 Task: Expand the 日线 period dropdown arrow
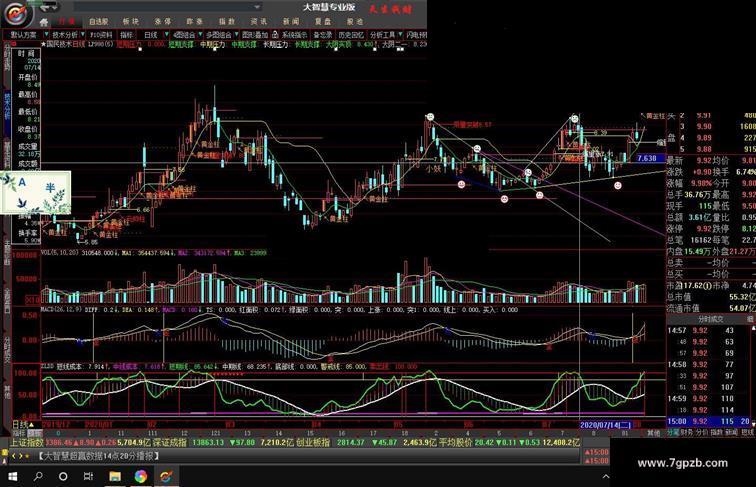point(166,35)
